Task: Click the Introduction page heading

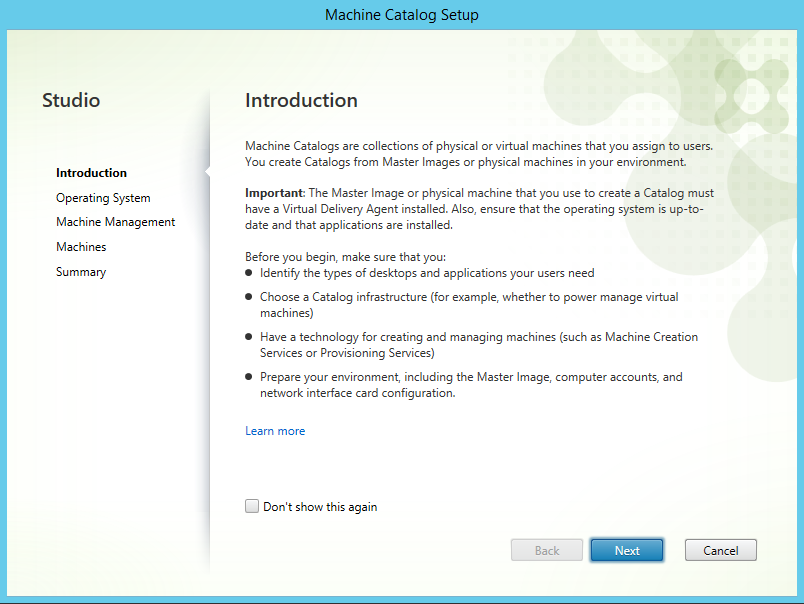Action: pos(302,100)
